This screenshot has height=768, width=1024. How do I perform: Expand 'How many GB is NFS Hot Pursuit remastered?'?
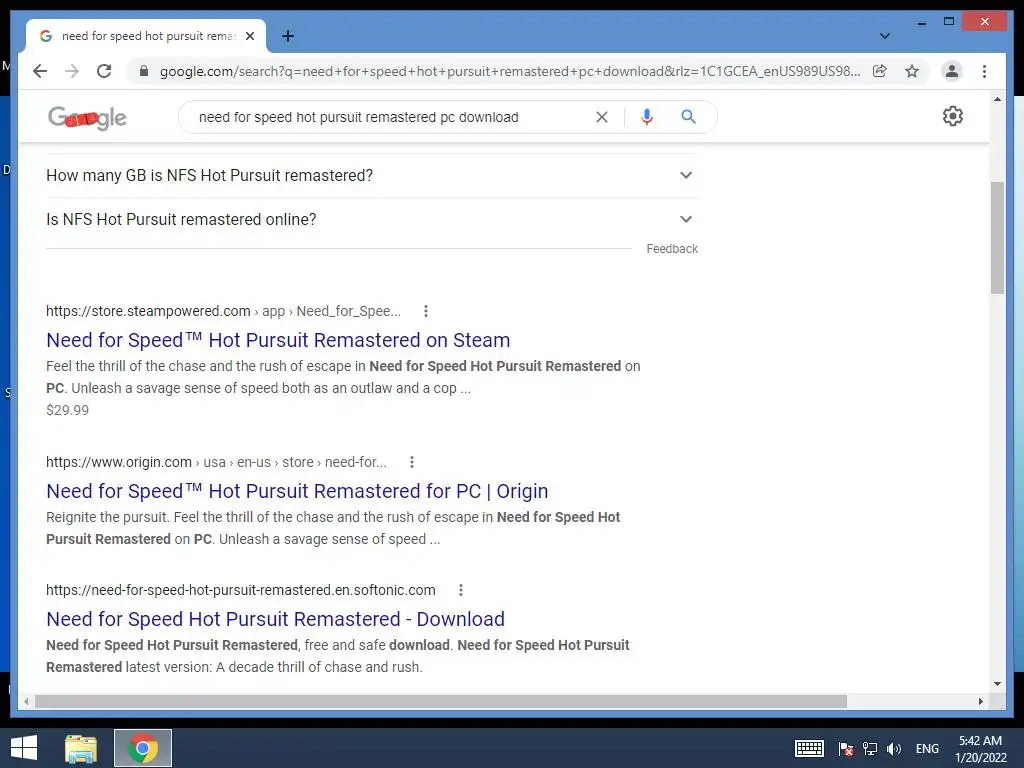point(371,175)
